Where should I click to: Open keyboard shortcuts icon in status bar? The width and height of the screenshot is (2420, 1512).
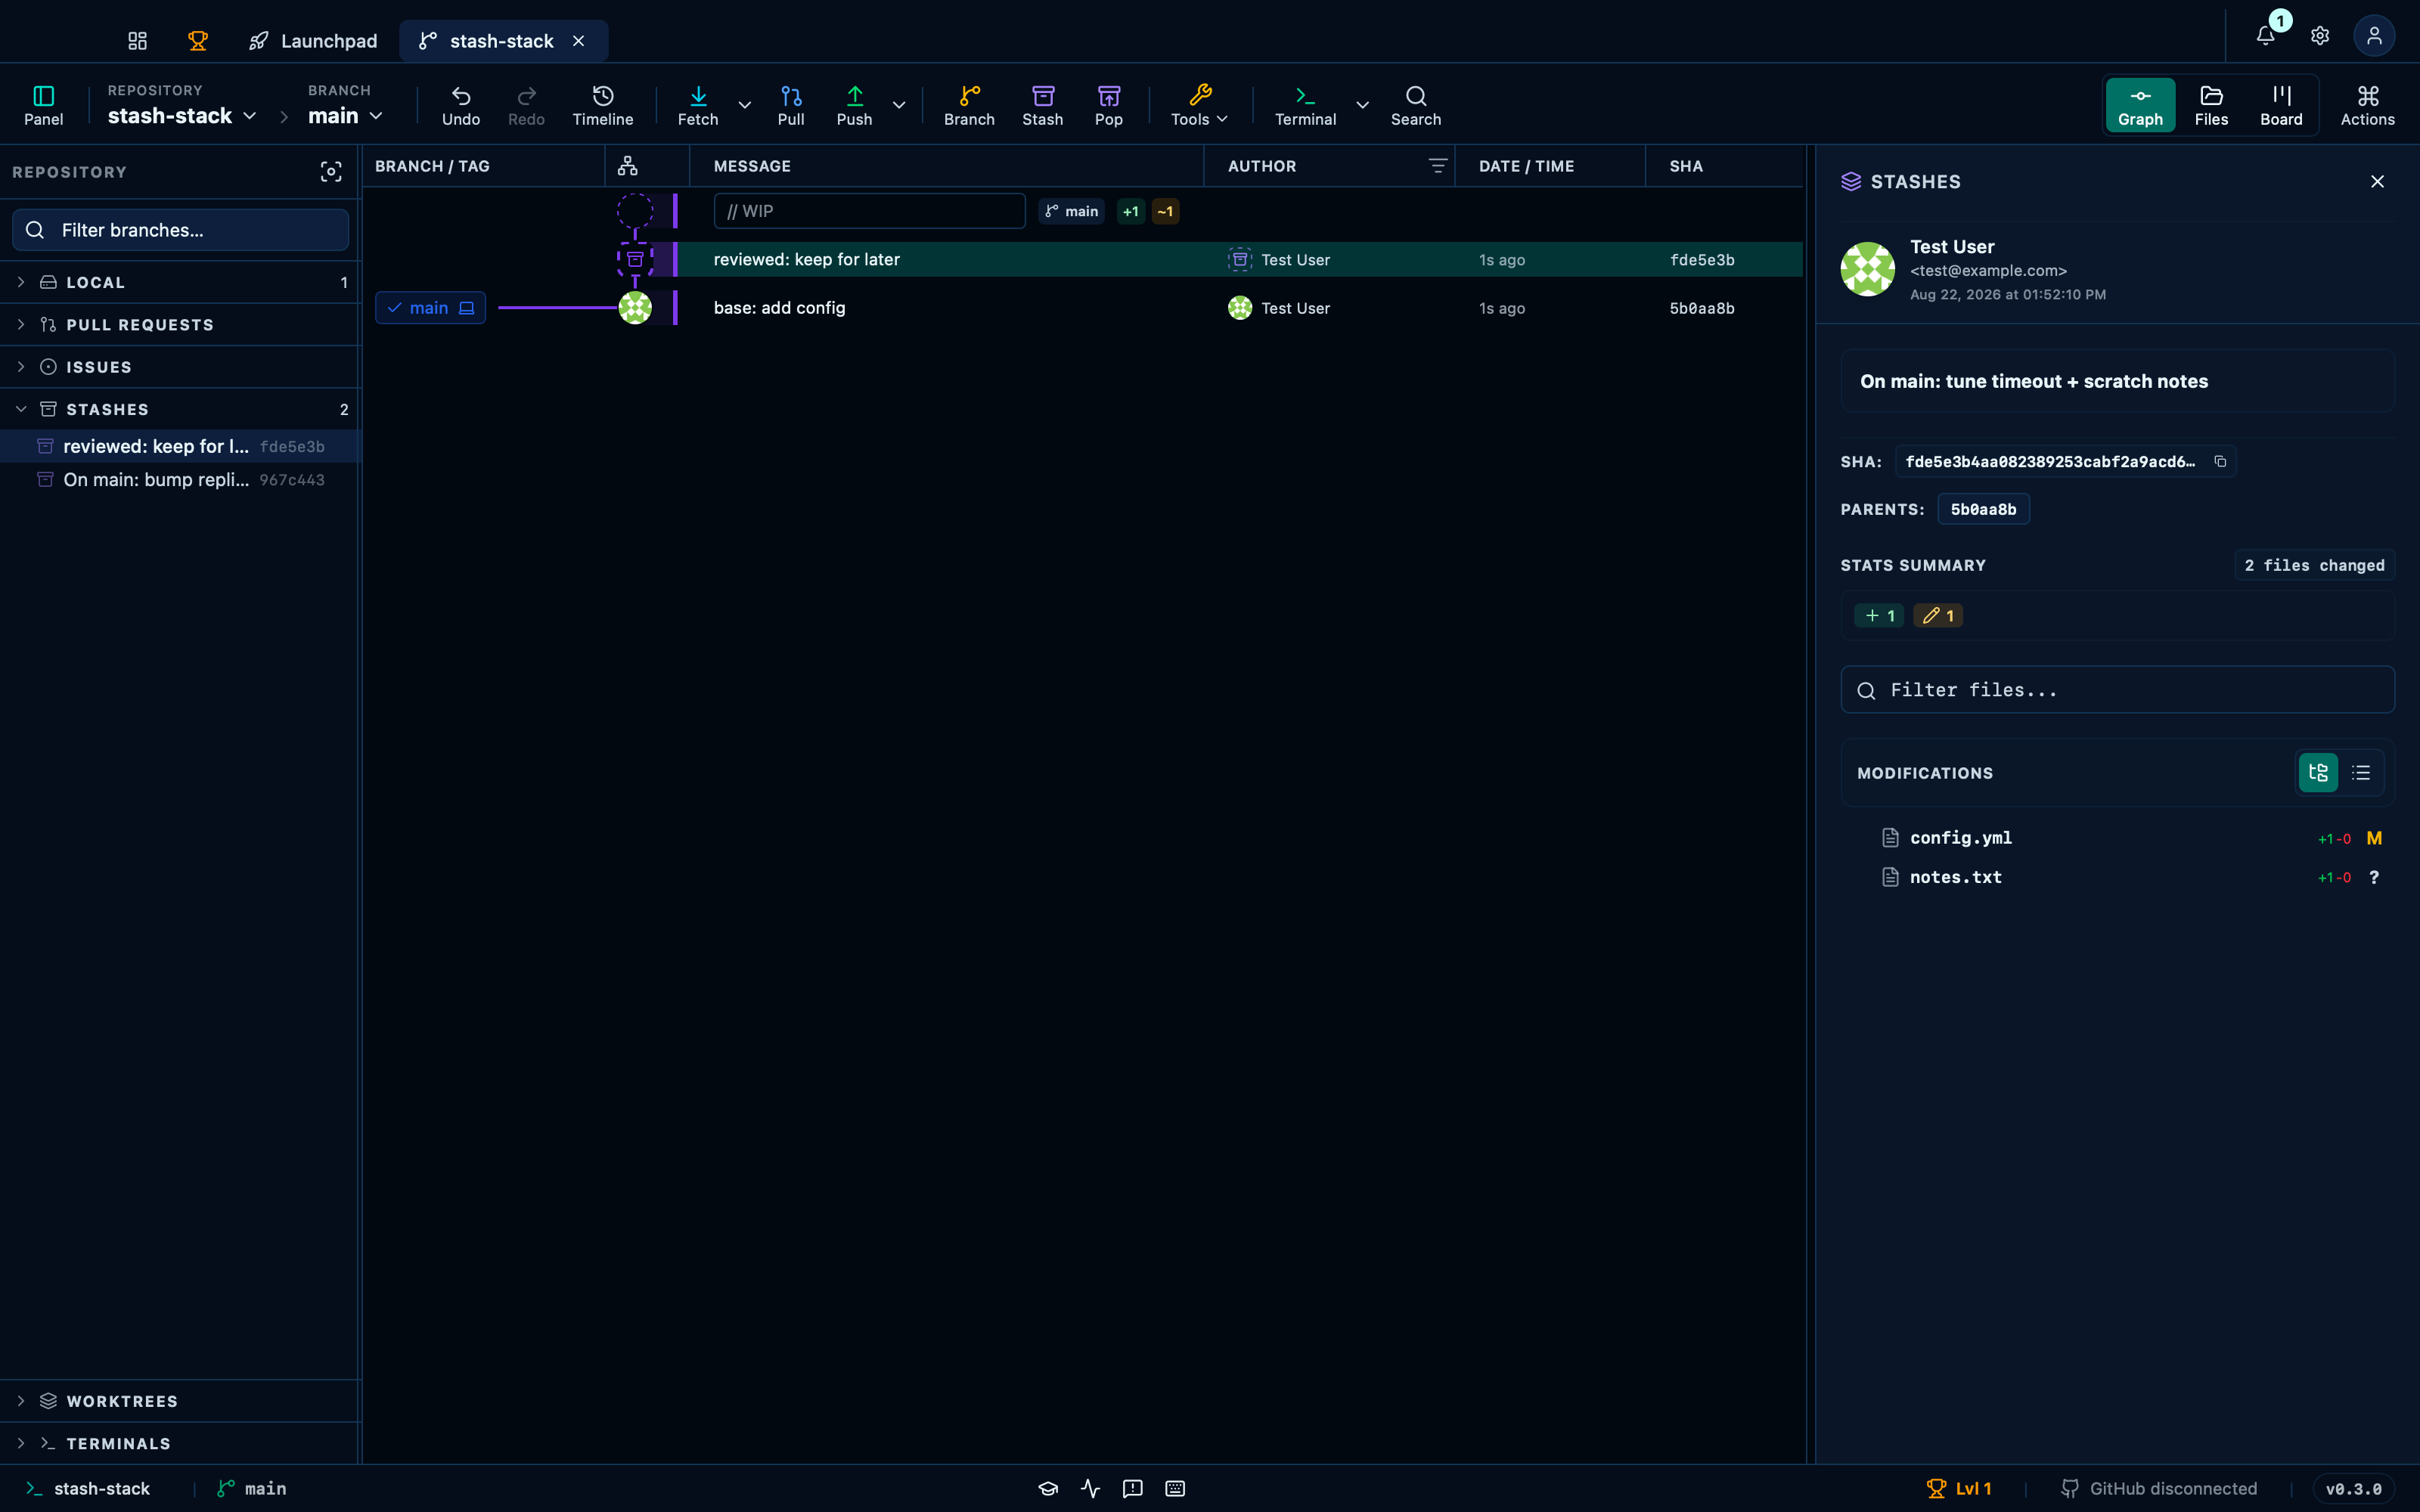pyautogui.click(x=1175, y=1488)
